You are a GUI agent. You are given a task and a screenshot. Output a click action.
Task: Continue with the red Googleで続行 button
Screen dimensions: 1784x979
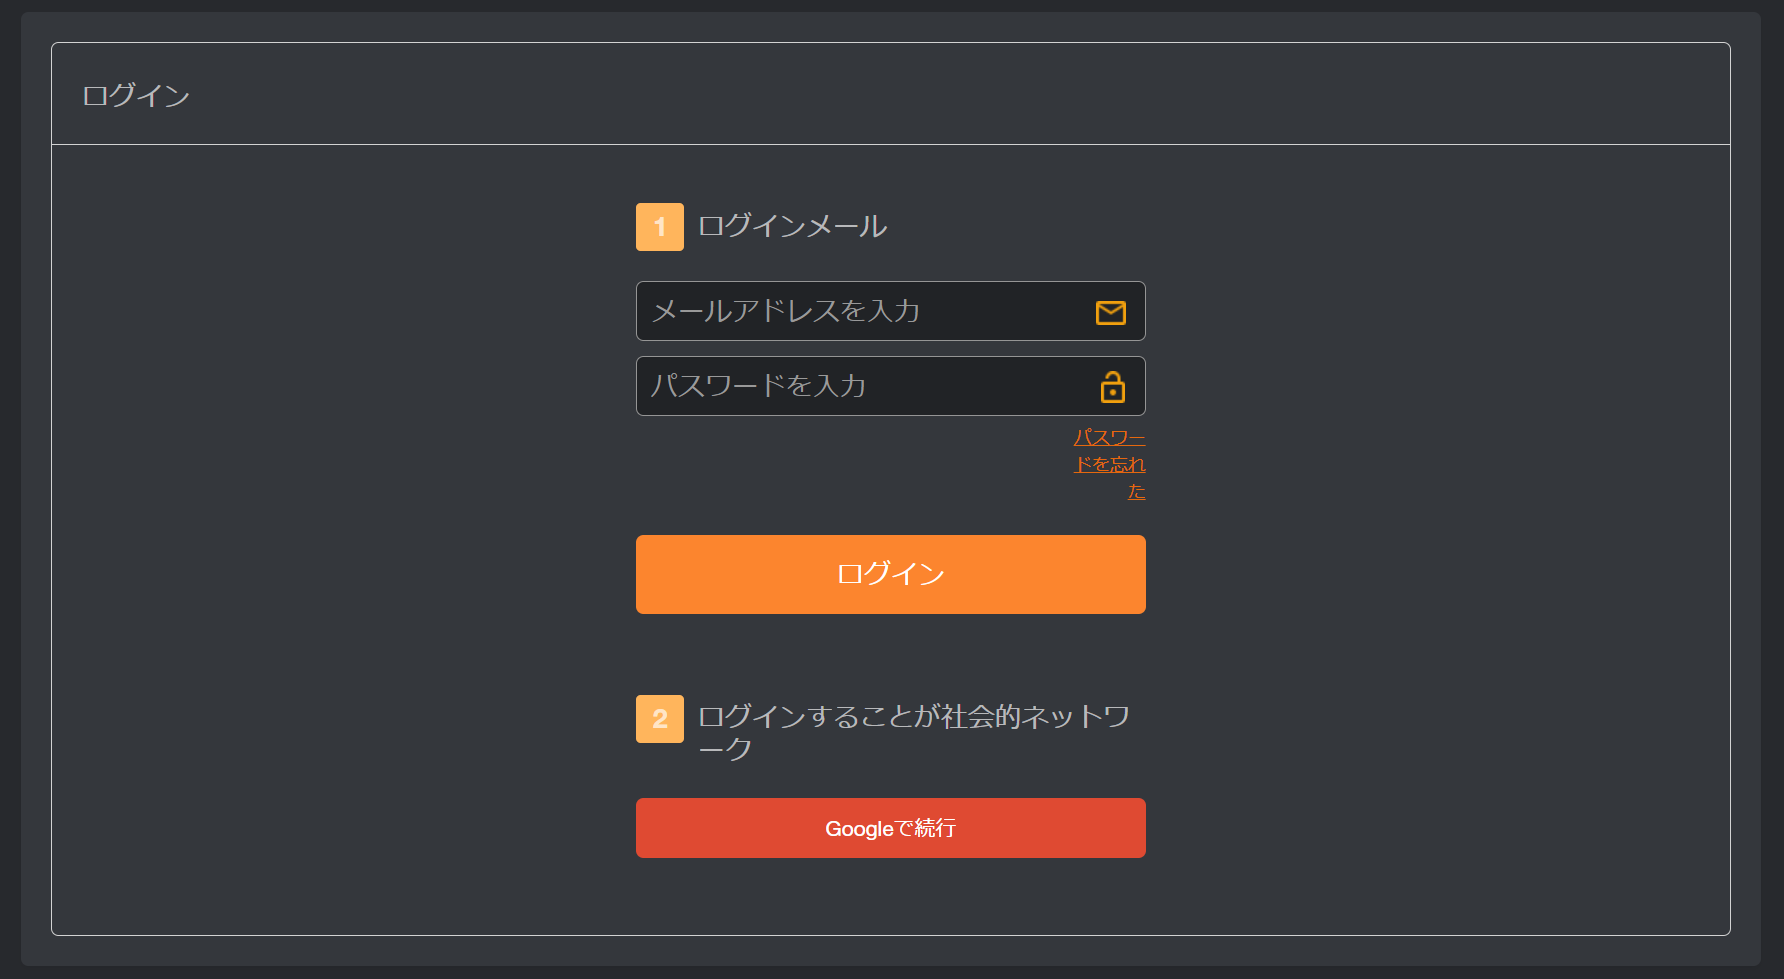click(x=891, y=828)
